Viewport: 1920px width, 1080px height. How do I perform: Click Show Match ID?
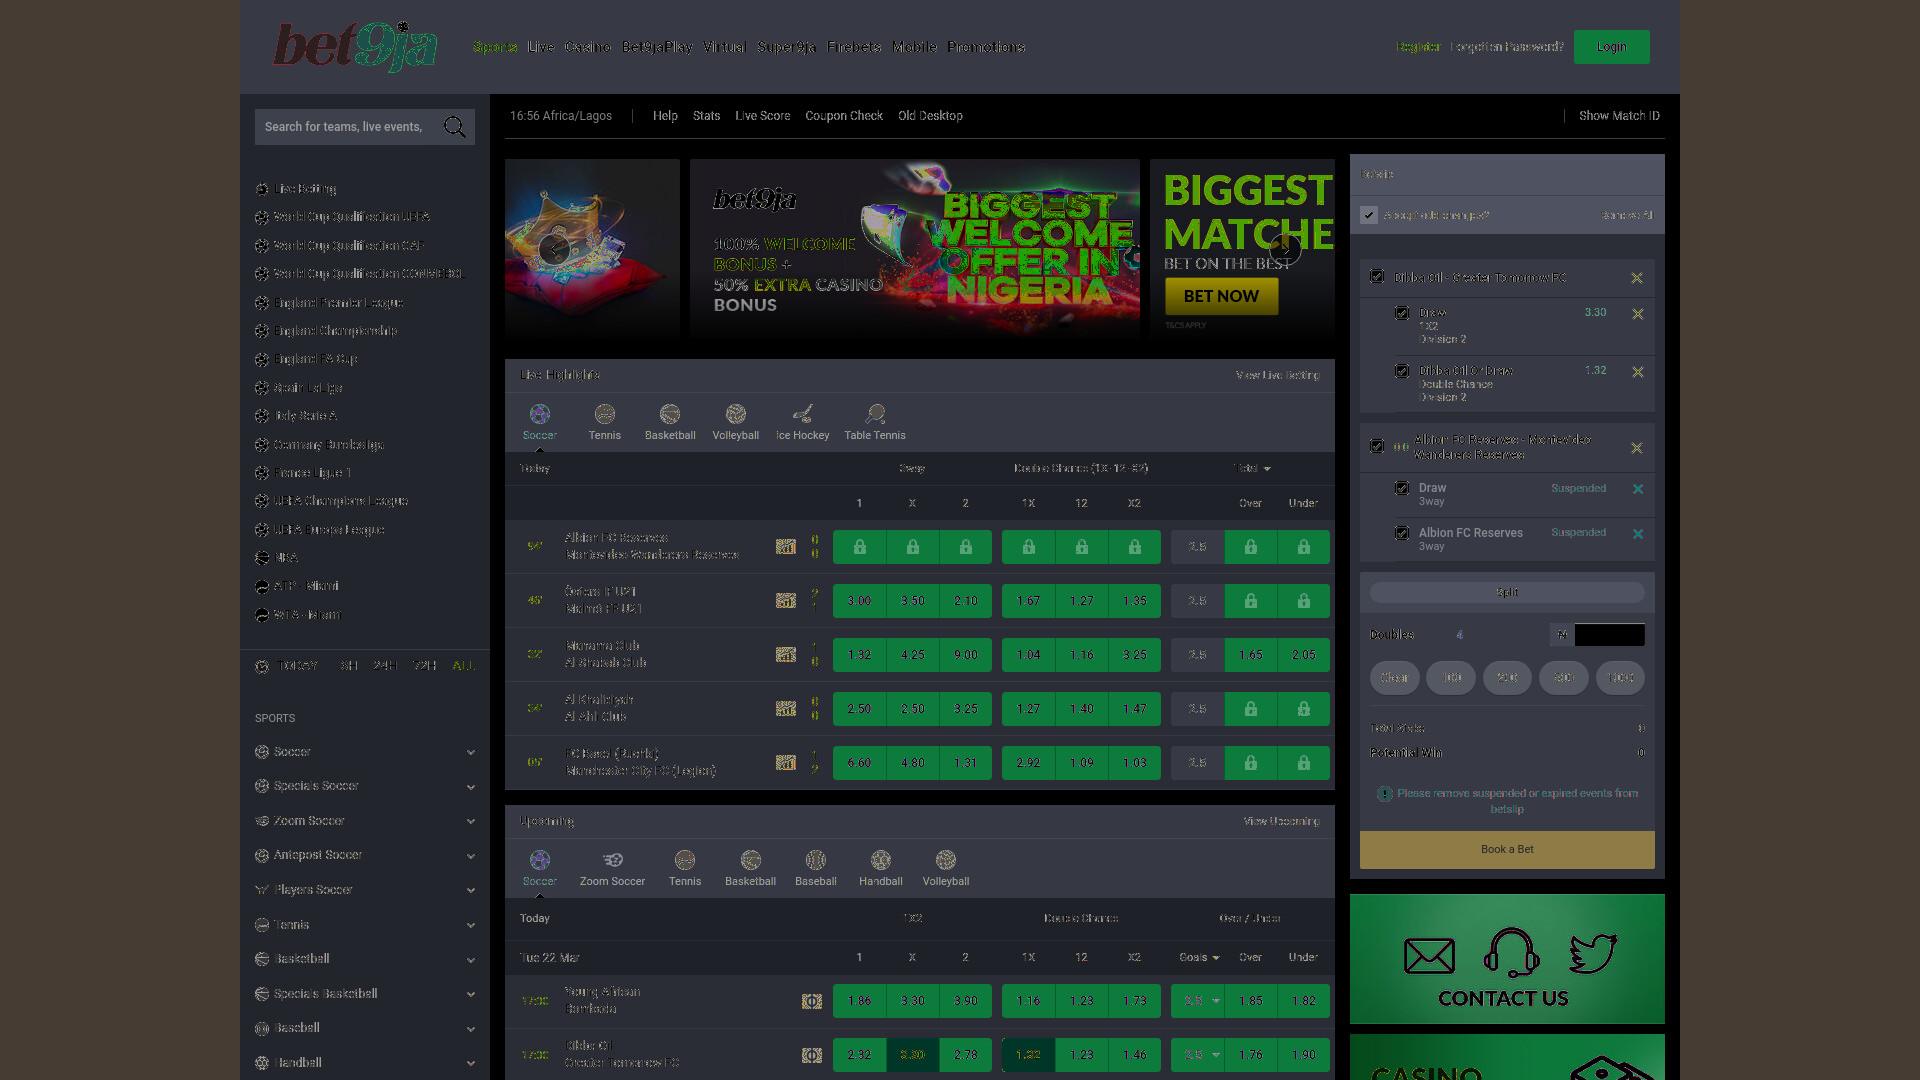point(1619,116)
